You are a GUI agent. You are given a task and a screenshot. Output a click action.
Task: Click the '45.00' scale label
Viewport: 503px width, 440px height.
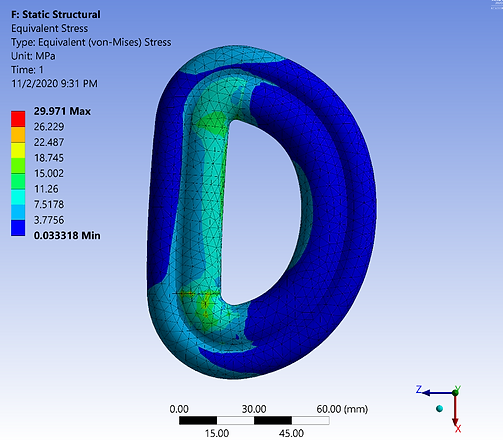pyautogui.click(x=291, y=433)
